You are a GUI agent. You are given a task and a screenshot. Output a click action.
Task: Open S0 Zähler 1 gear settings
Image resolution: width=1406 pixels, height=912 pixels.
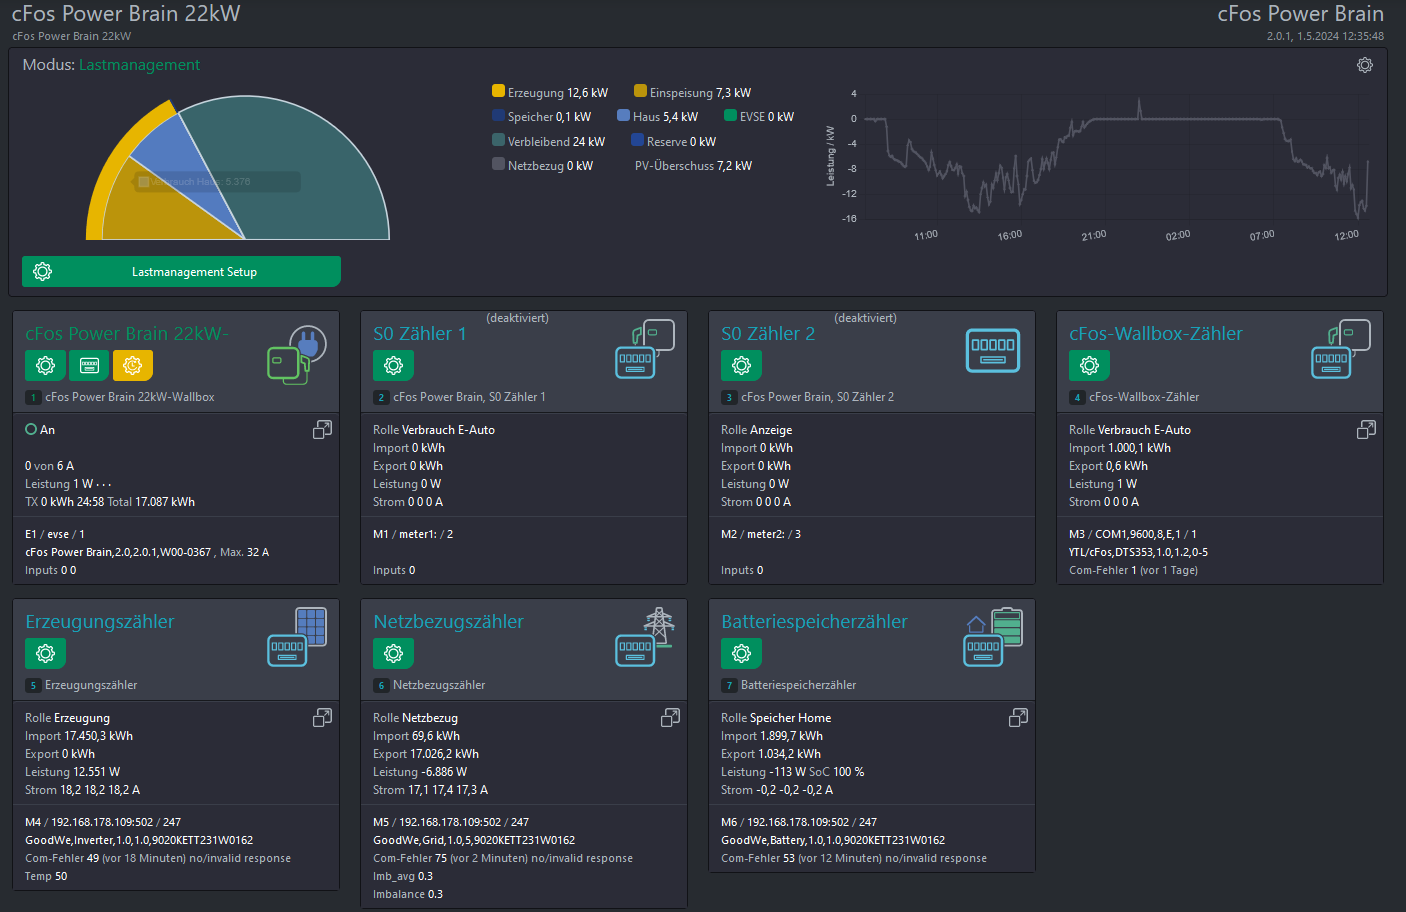pos(393,366)
